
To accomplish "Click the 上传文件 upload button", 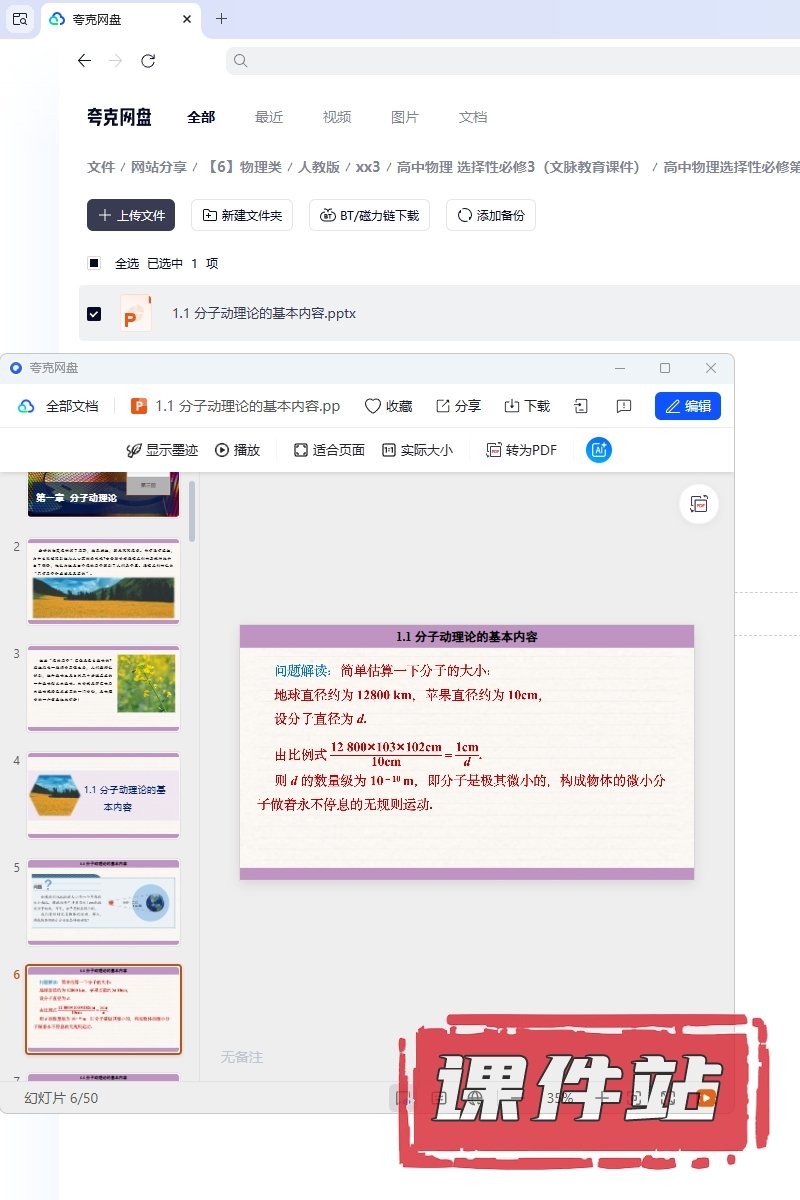I will [x=131, y=215].
